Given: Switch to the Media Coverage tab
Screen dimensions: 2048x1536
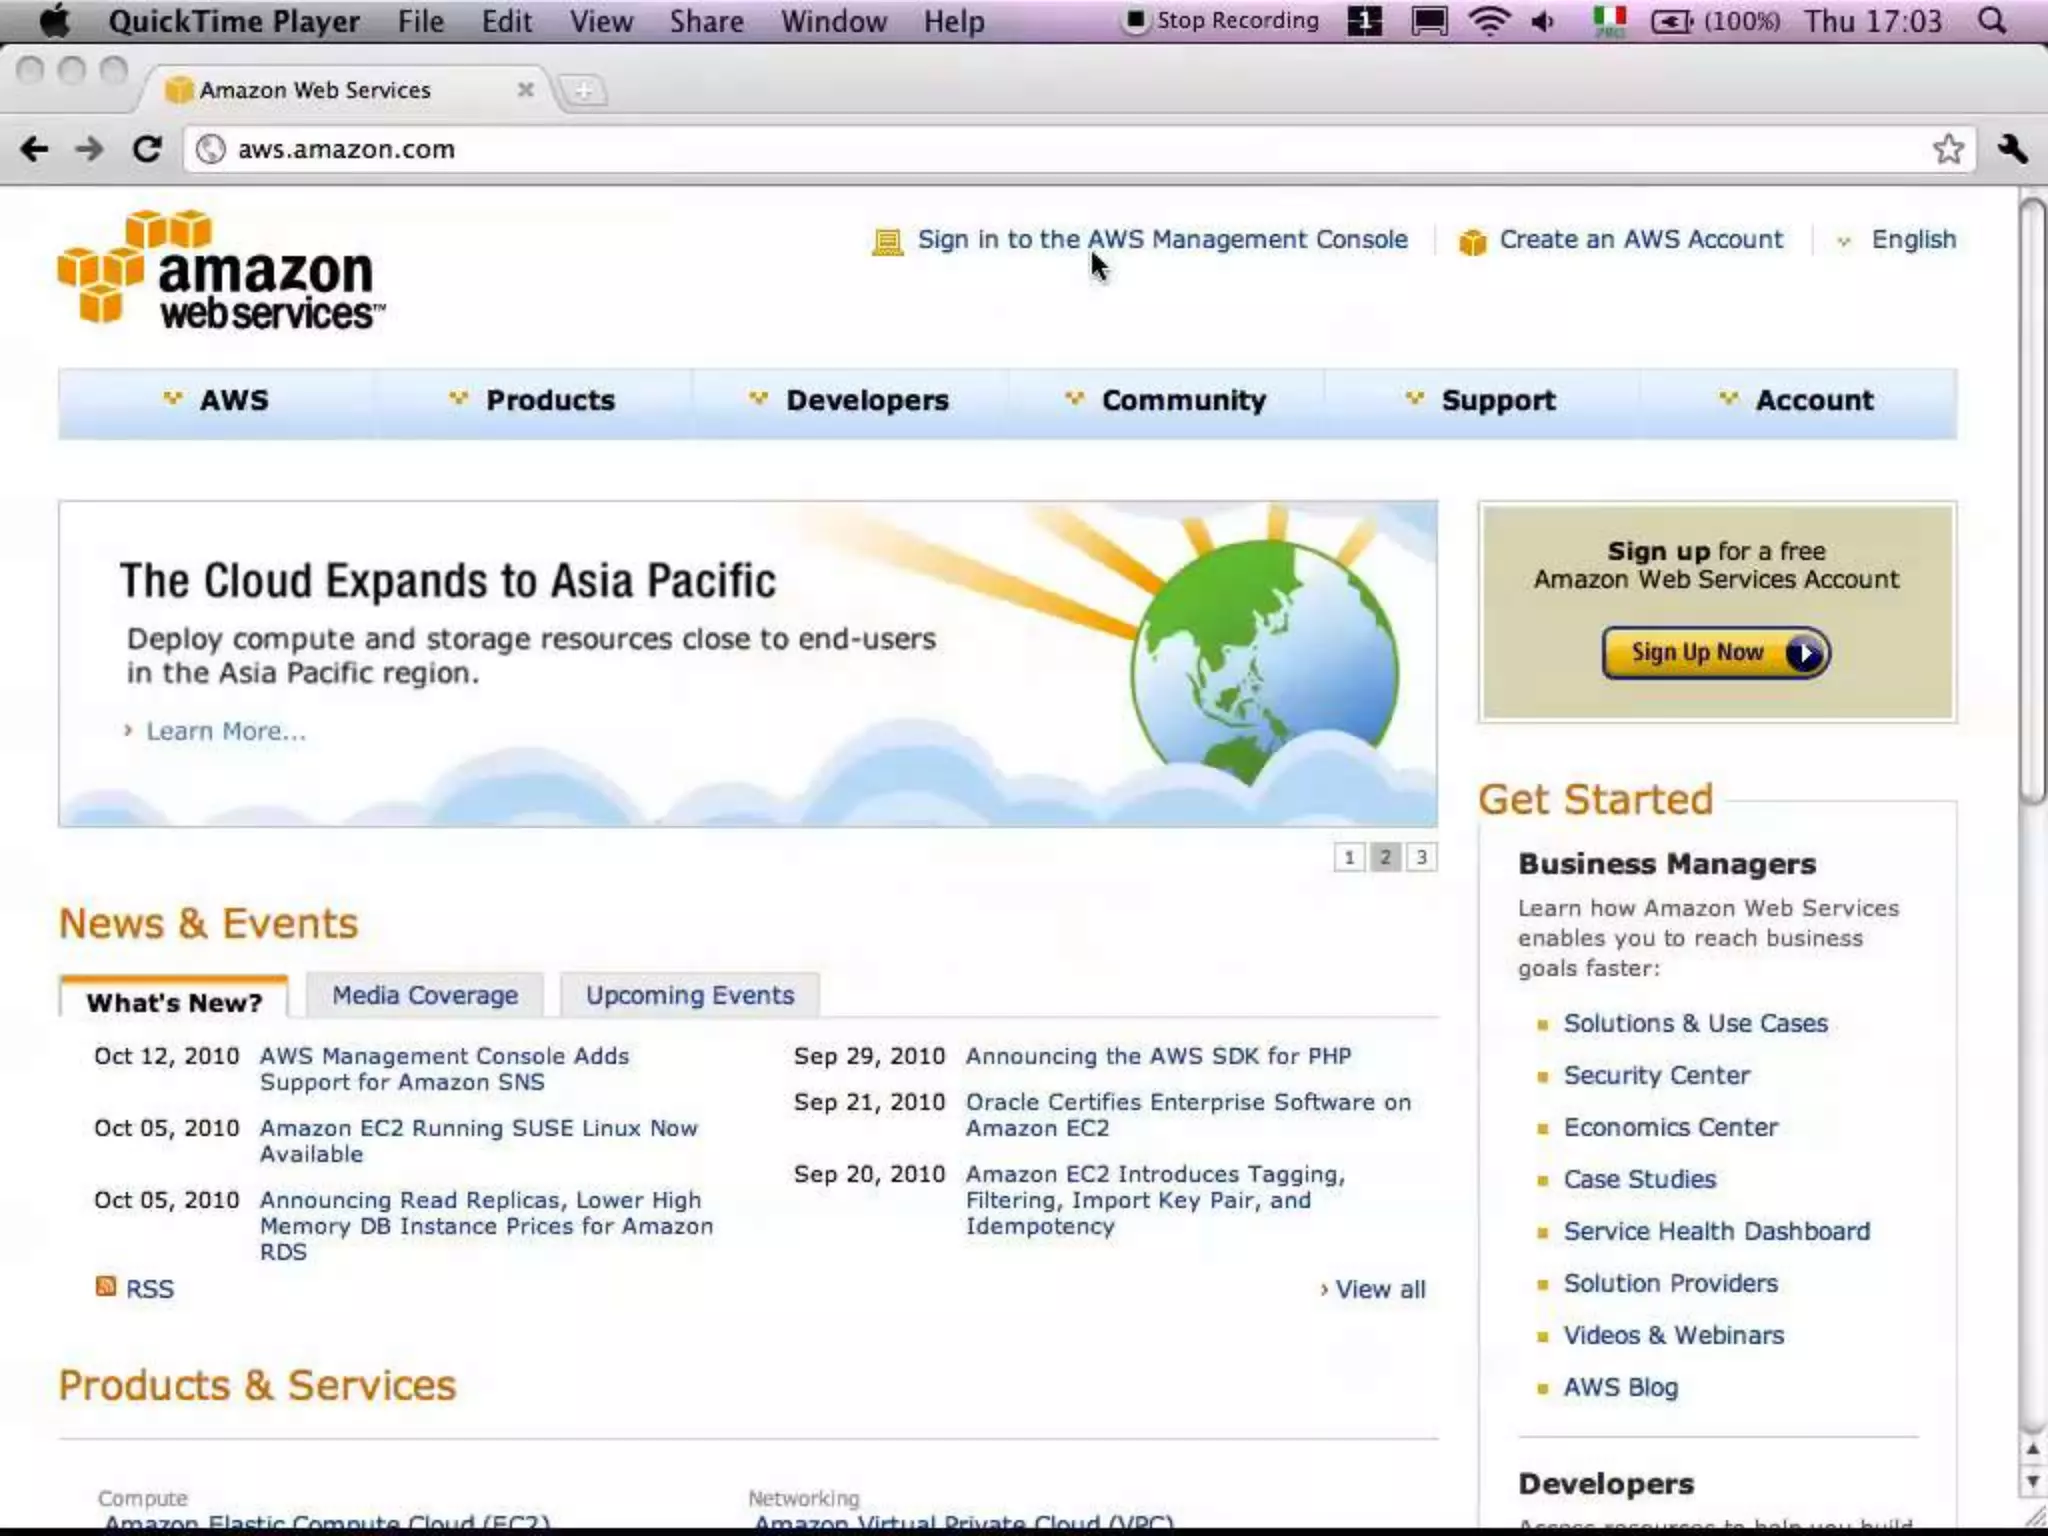Looking at the screenshot, I should [x=425, y=995].
